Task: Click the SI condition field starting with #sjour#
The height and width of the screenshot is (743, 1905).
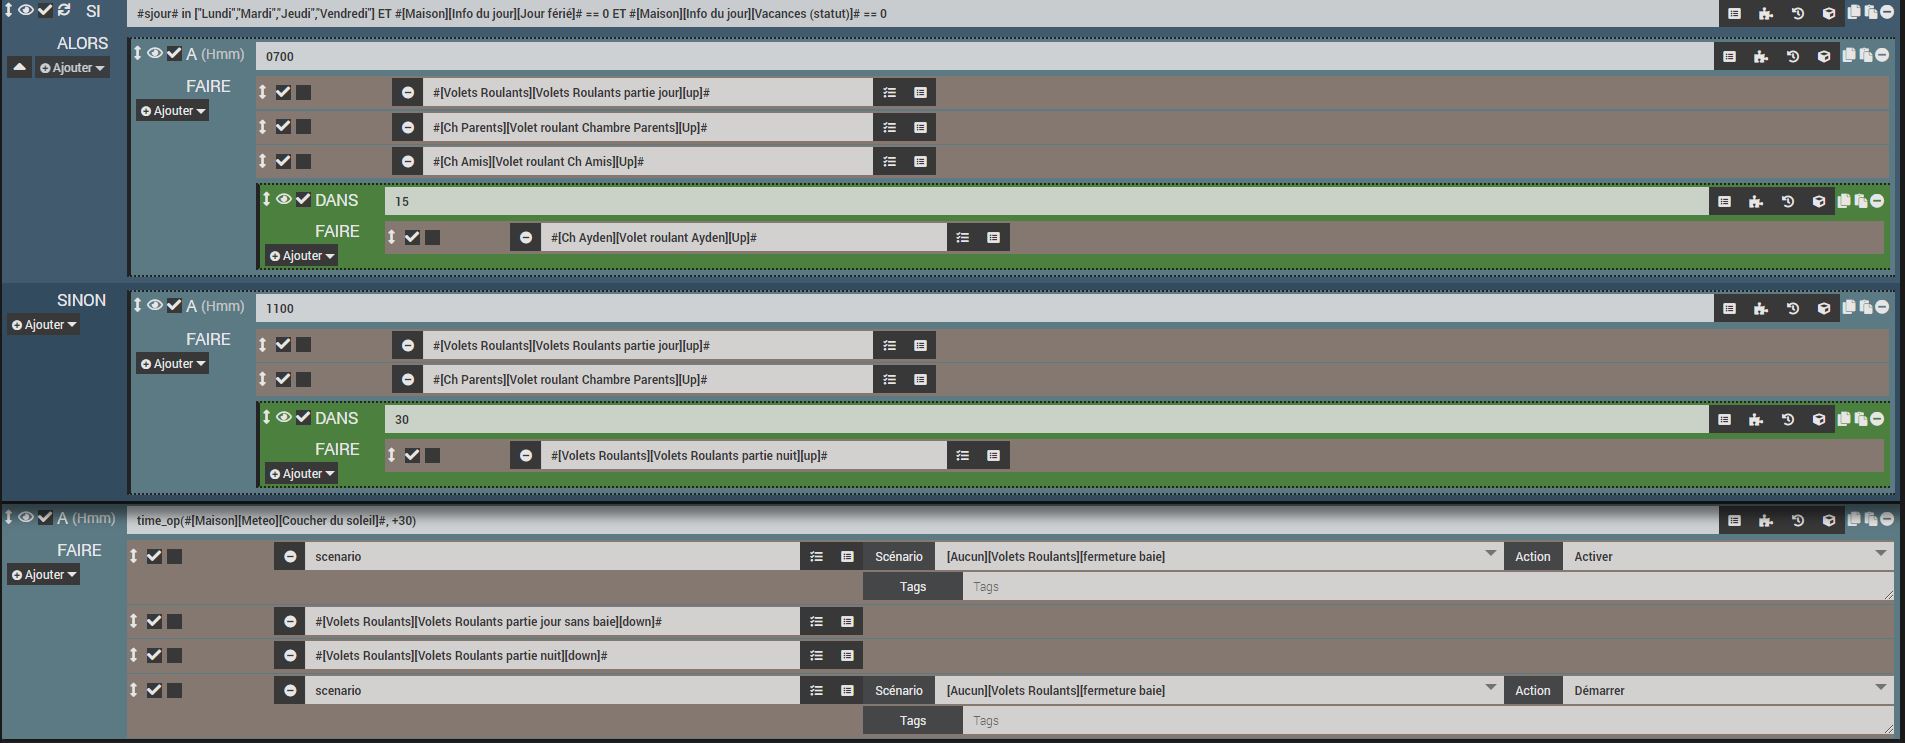Action: point(922,14)
